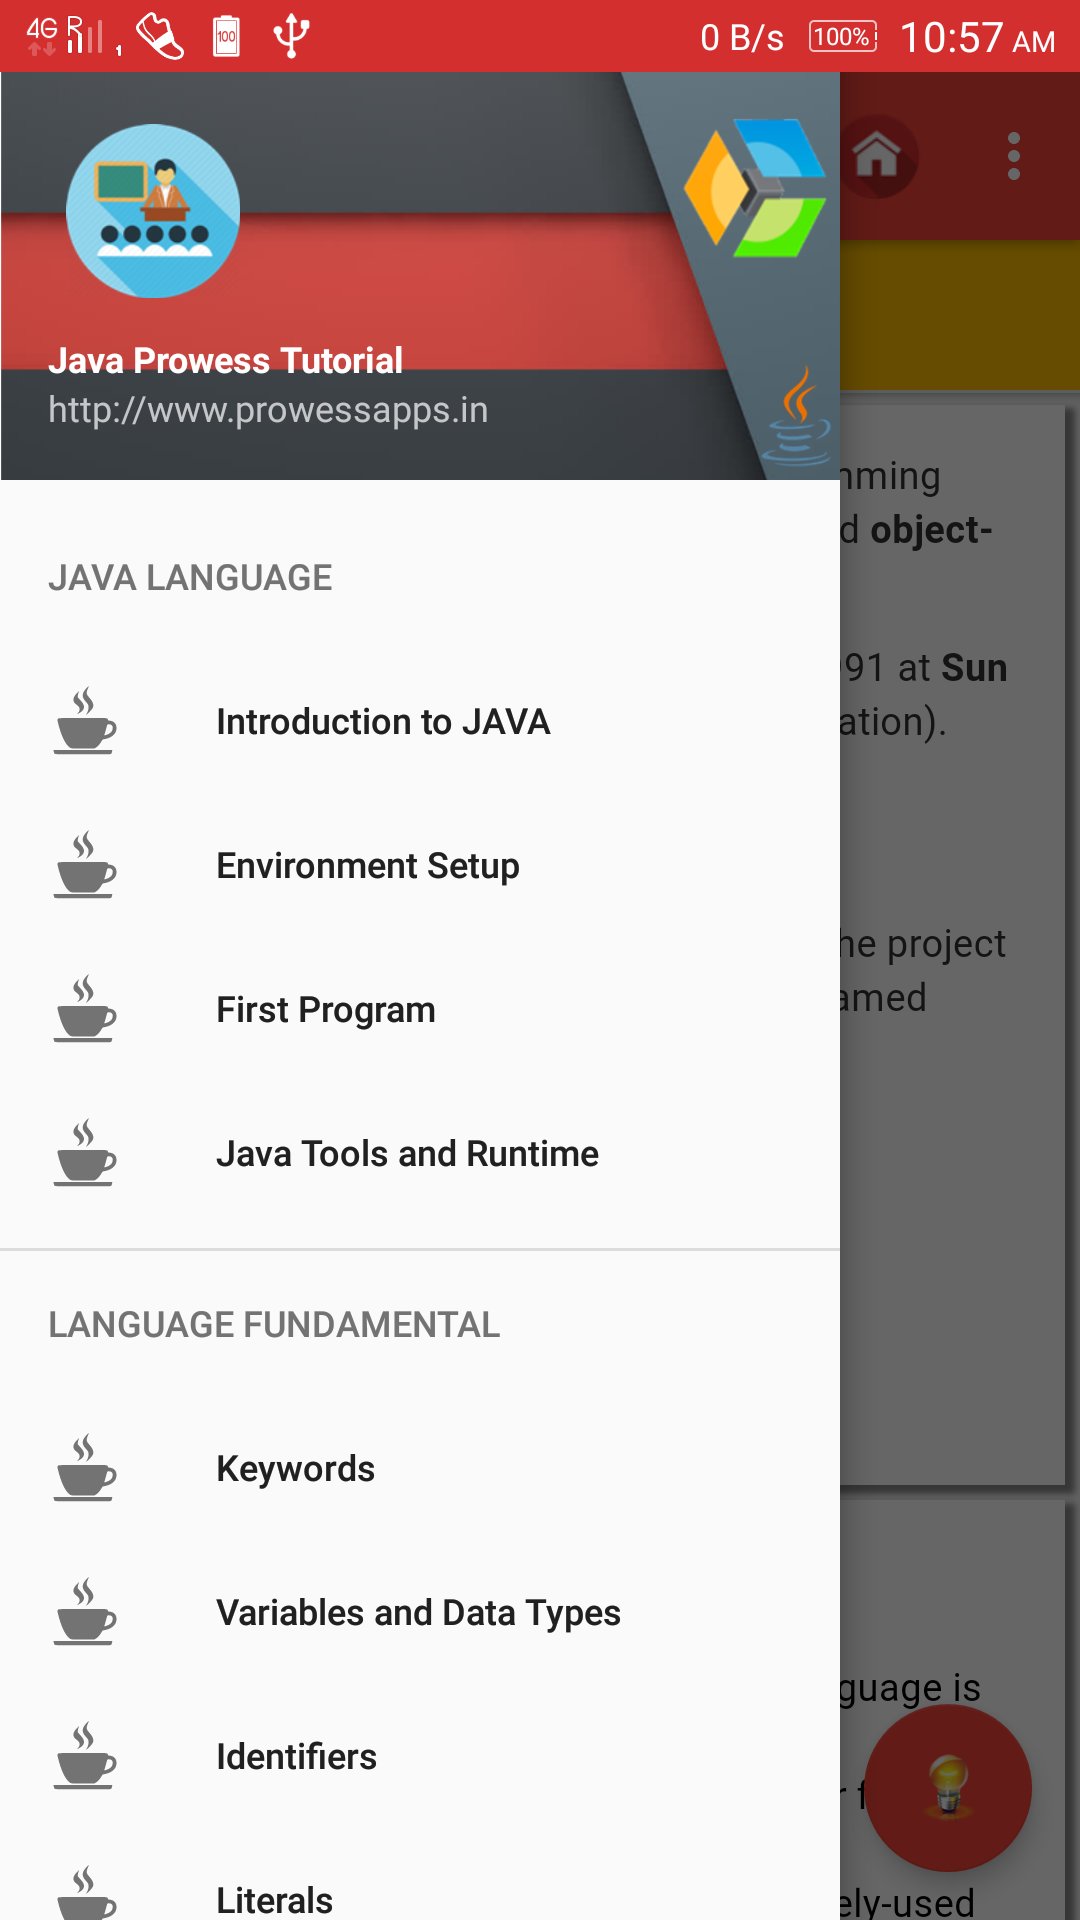The width and height of the screenshot is (1080, 1920).
Task: Select Keywords under Language Fundamental
Action: 420,1469
